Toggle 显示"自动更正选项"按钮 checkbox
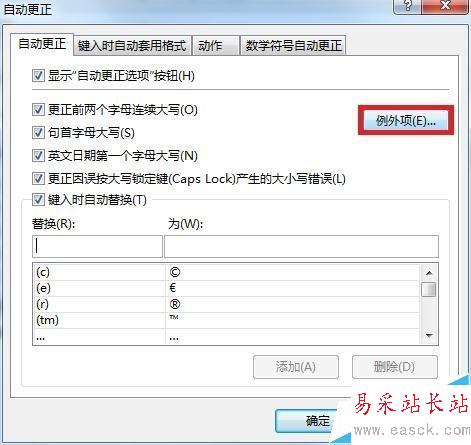471x445 pixels. 38,75
